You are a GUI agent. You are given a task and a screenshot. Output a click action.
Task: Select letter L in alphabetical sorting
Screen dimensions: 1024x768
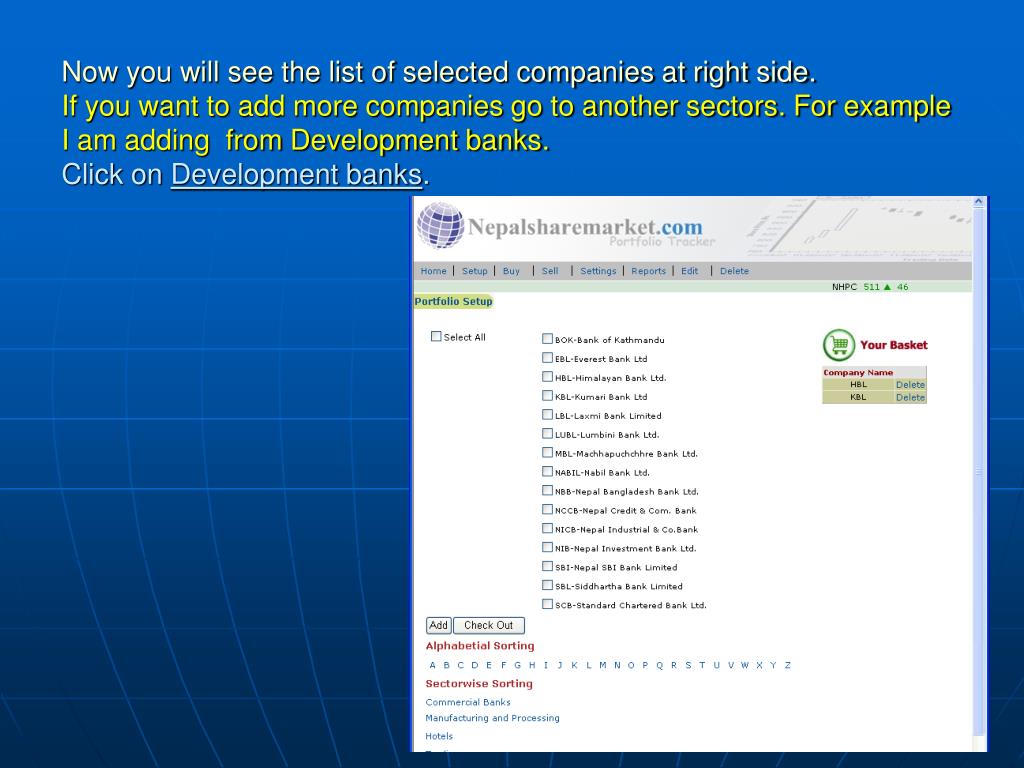588,665
